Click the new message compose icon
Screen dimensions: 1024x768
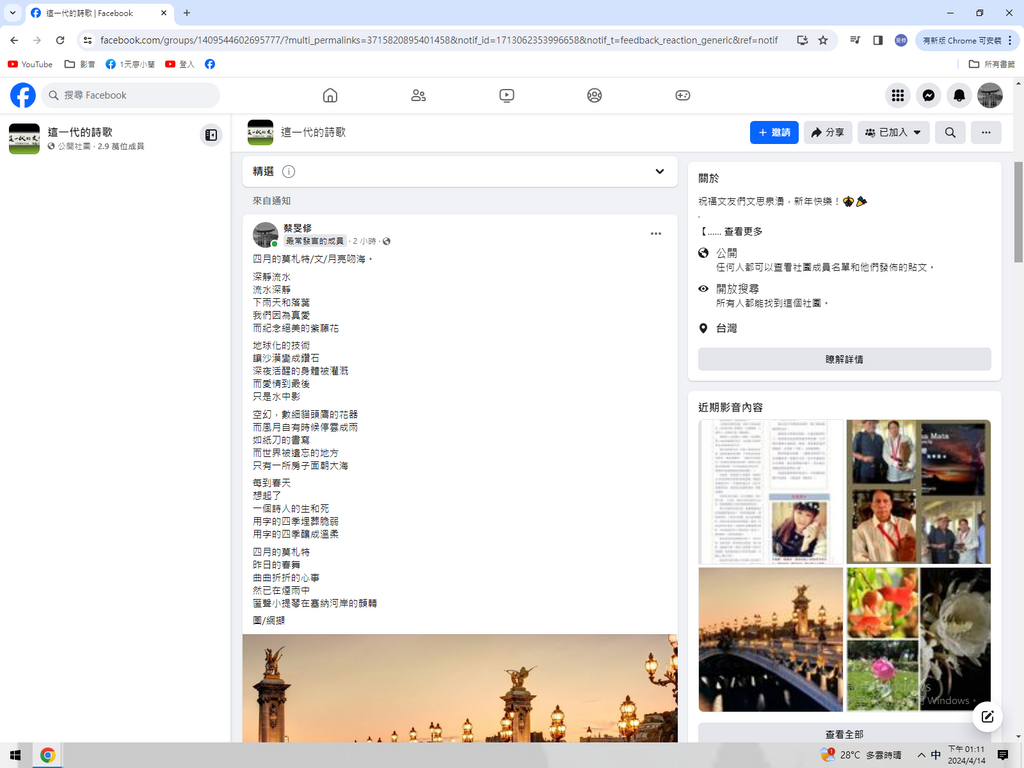click(987, 716)
